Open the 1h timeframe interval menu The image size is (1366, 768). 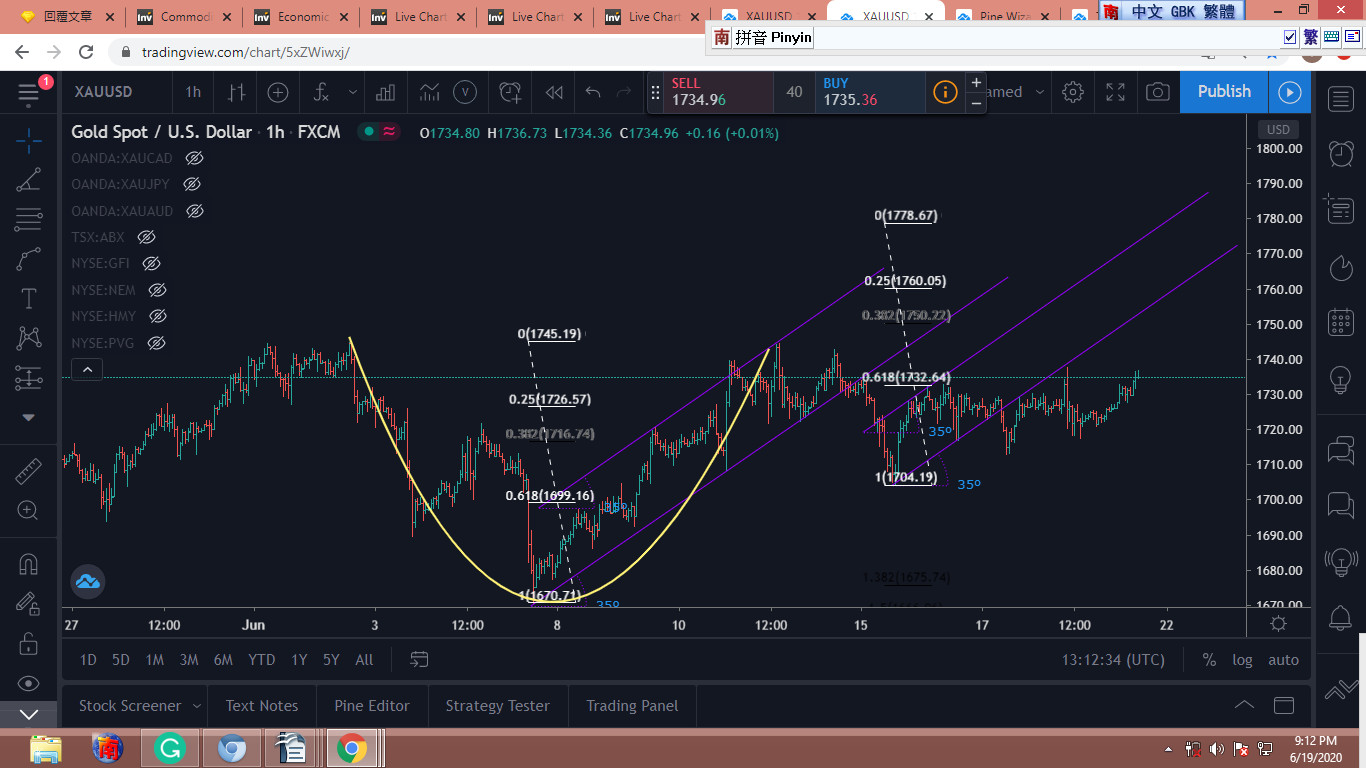pyautogui.click(x=193, y=92)
